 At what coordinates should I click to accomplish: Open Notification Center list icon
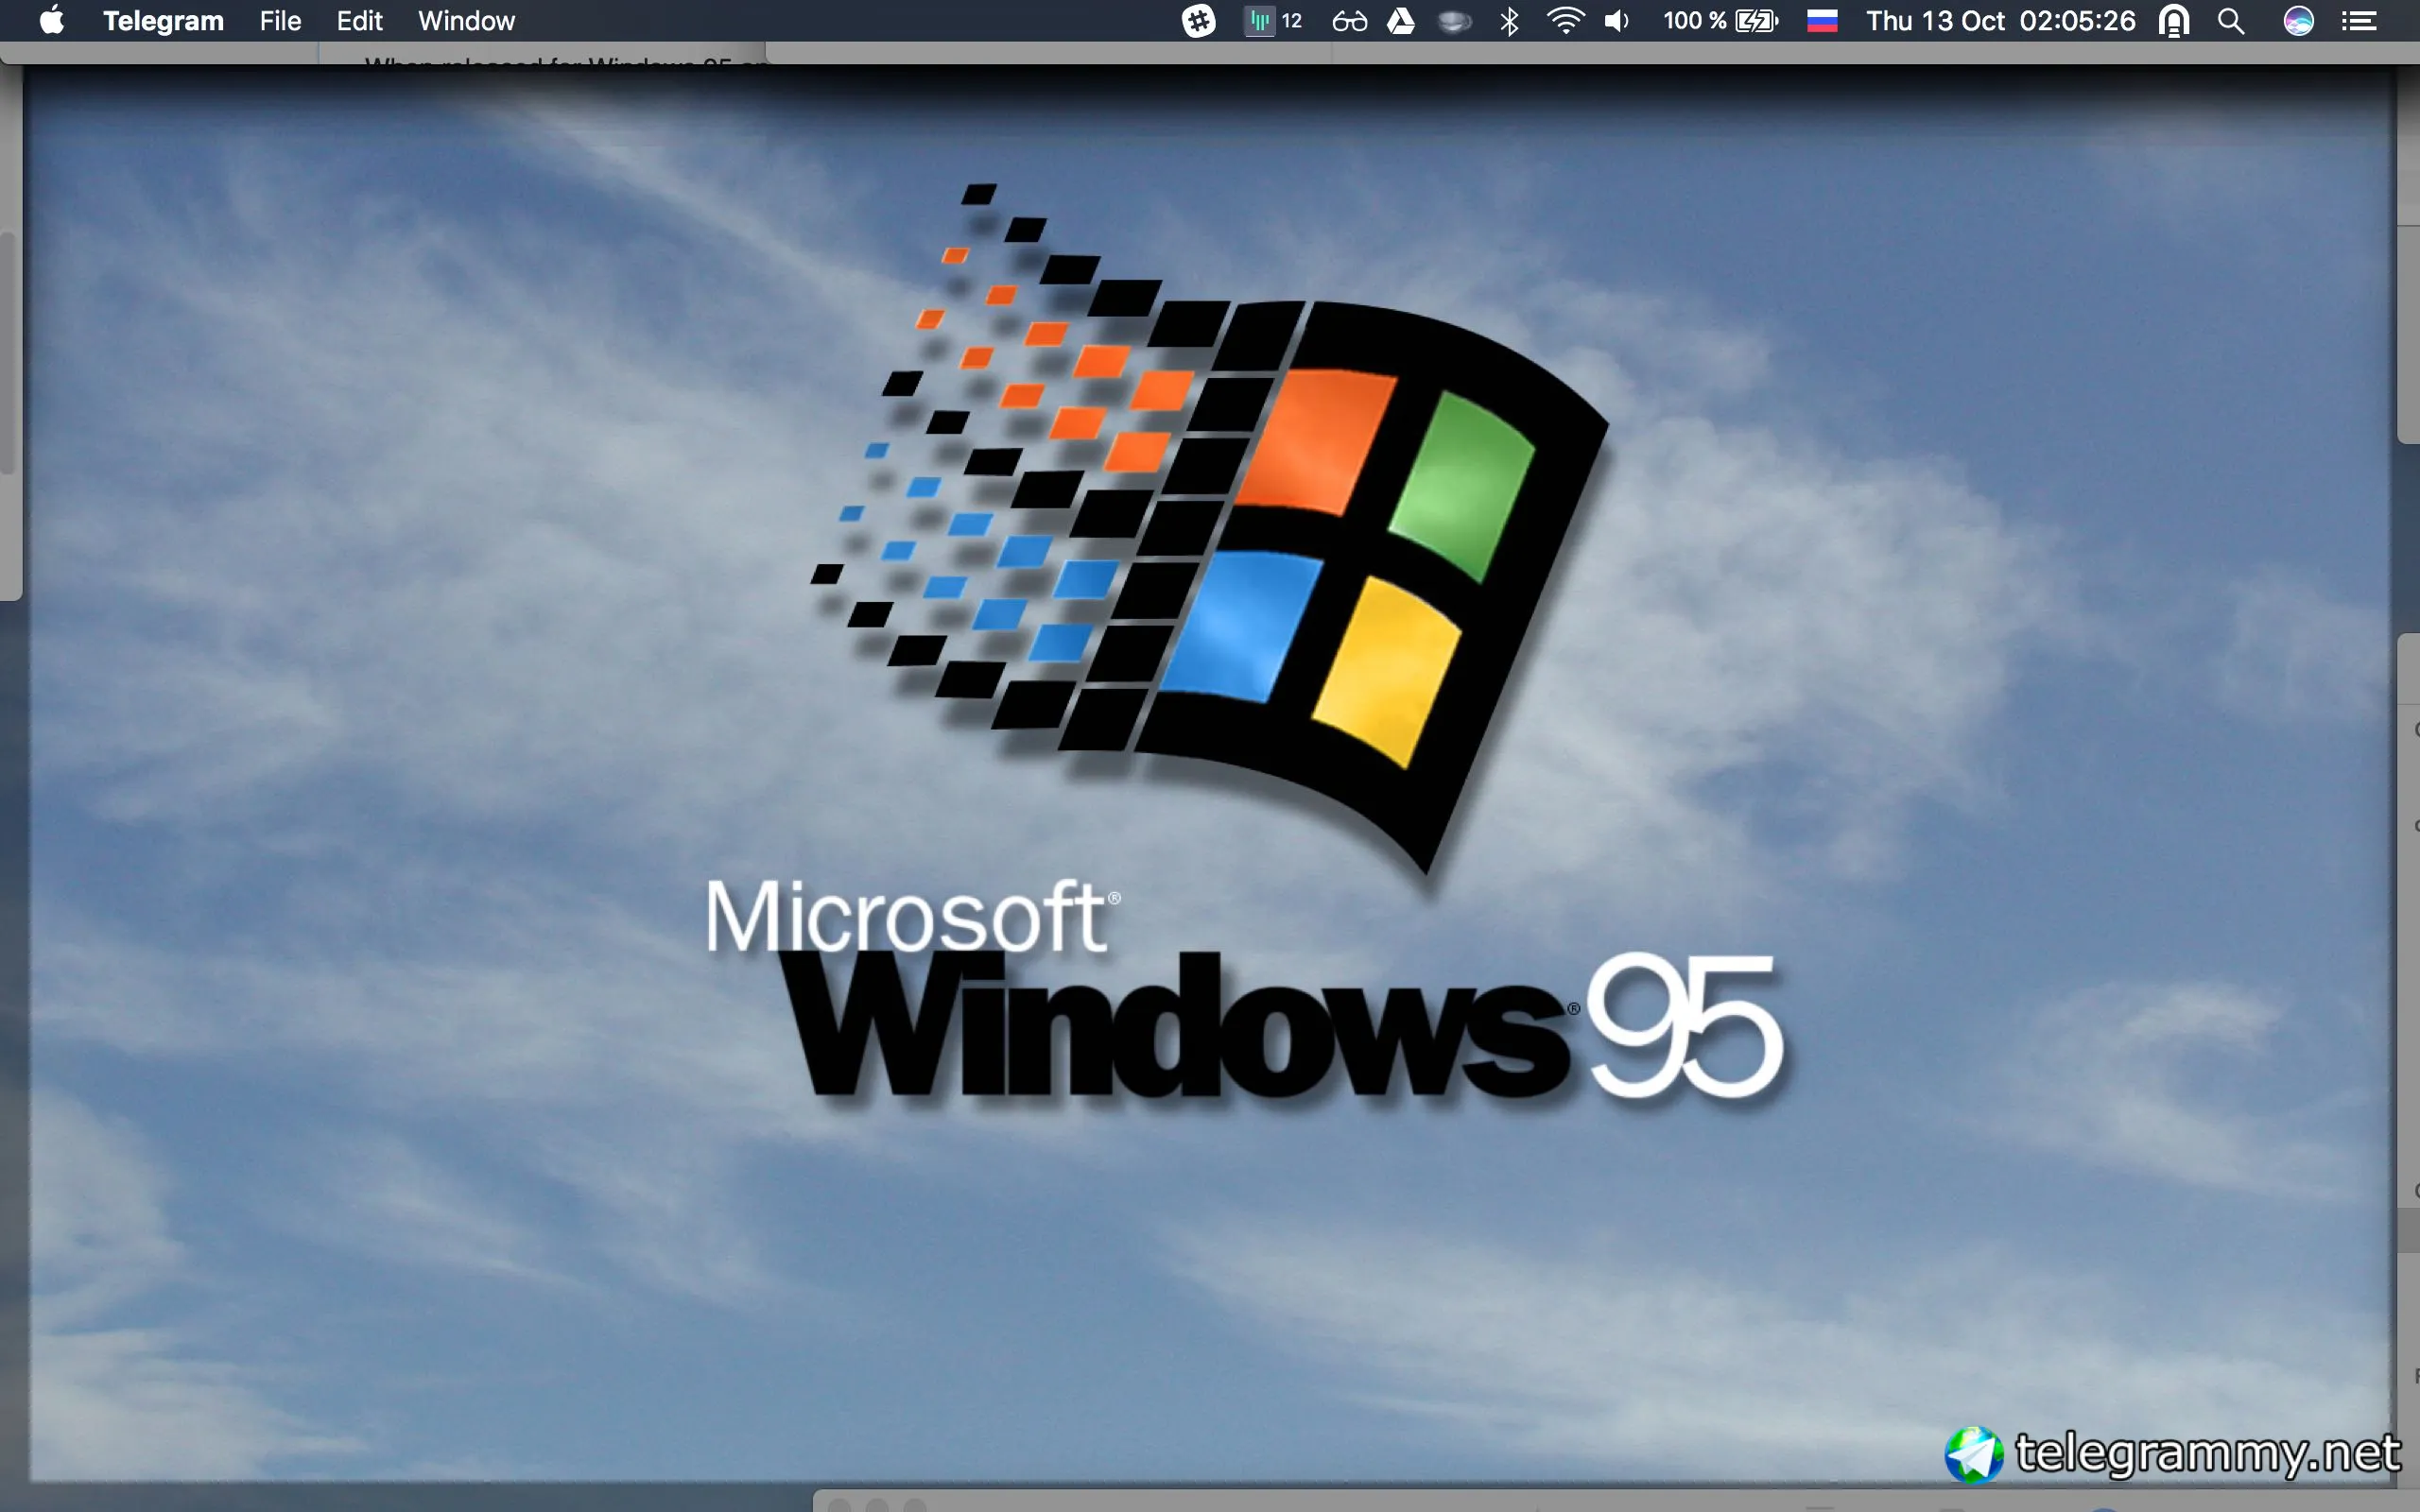coord(2359,21)
